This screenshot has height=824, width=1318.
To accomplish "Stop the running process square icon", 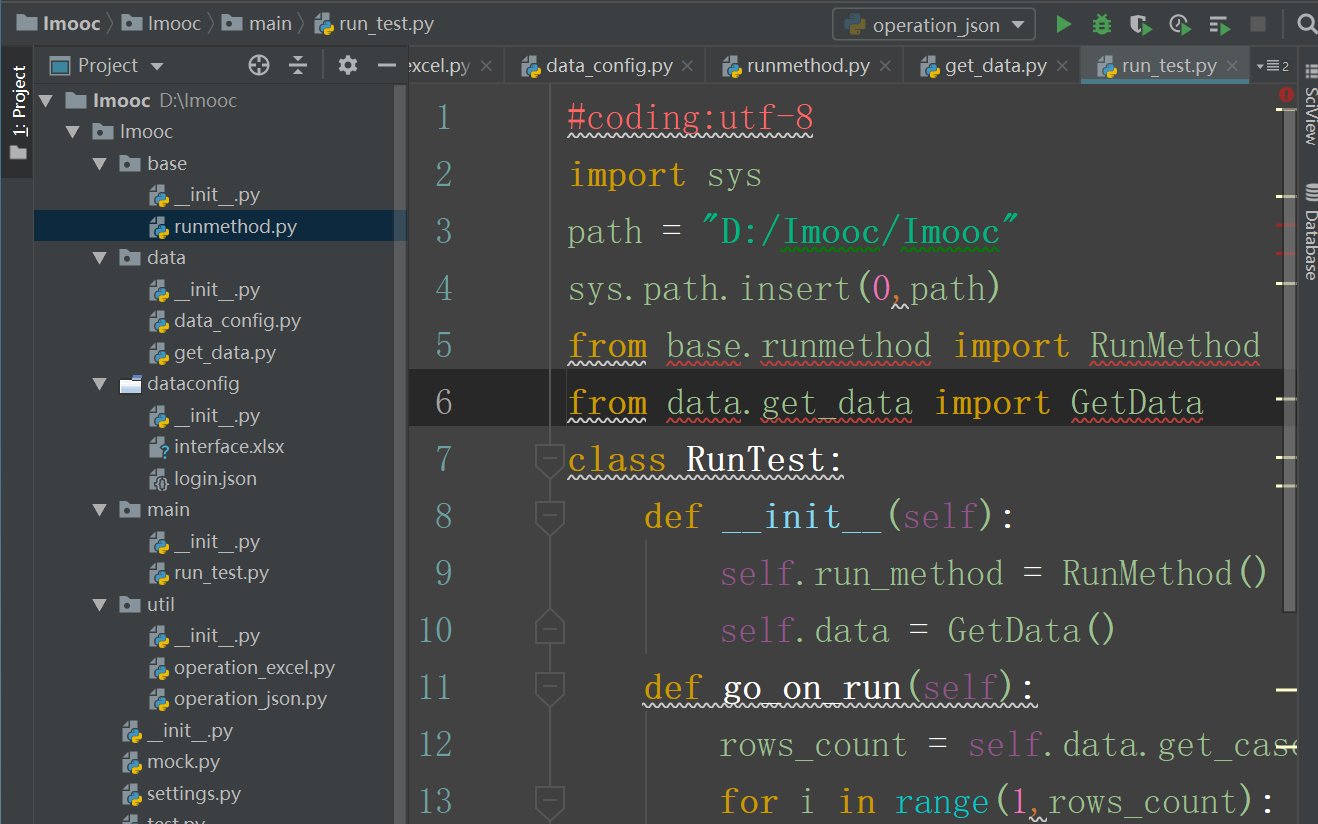I will 1258,24.
